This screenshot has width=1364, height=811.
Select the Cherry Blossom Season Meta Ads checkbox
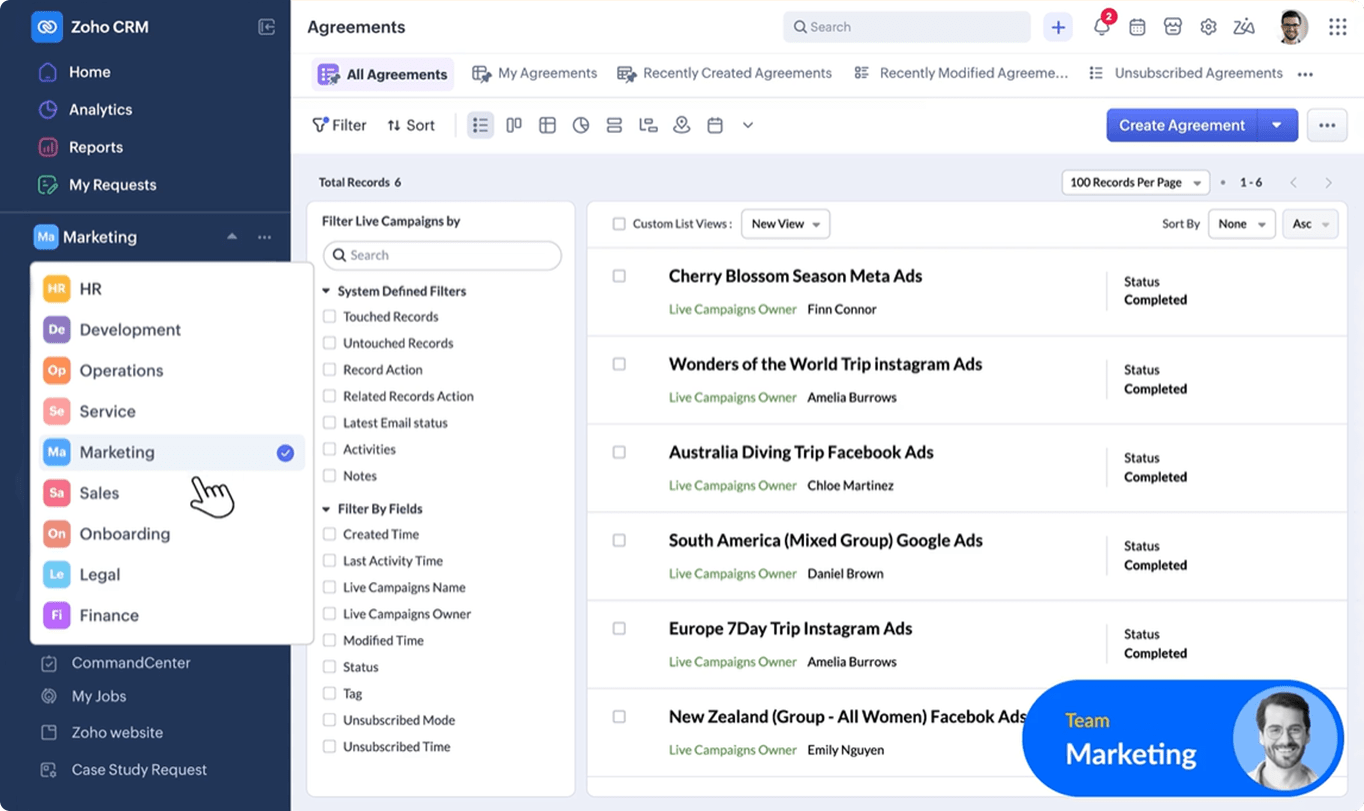619,276
